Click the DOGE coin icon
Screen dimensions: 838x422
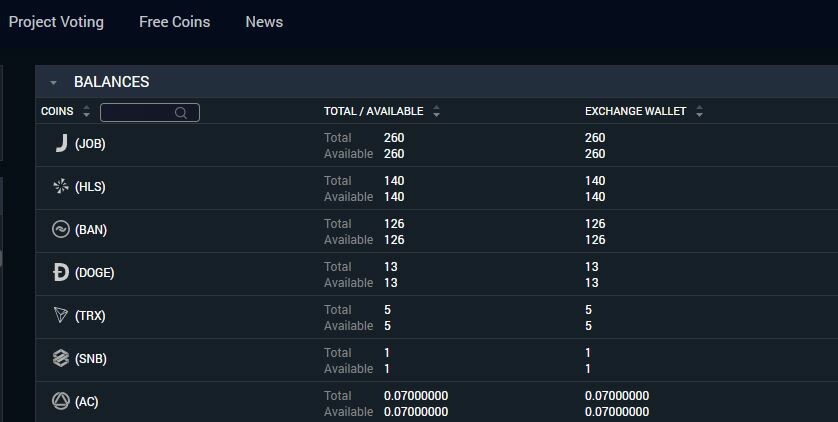61,273
